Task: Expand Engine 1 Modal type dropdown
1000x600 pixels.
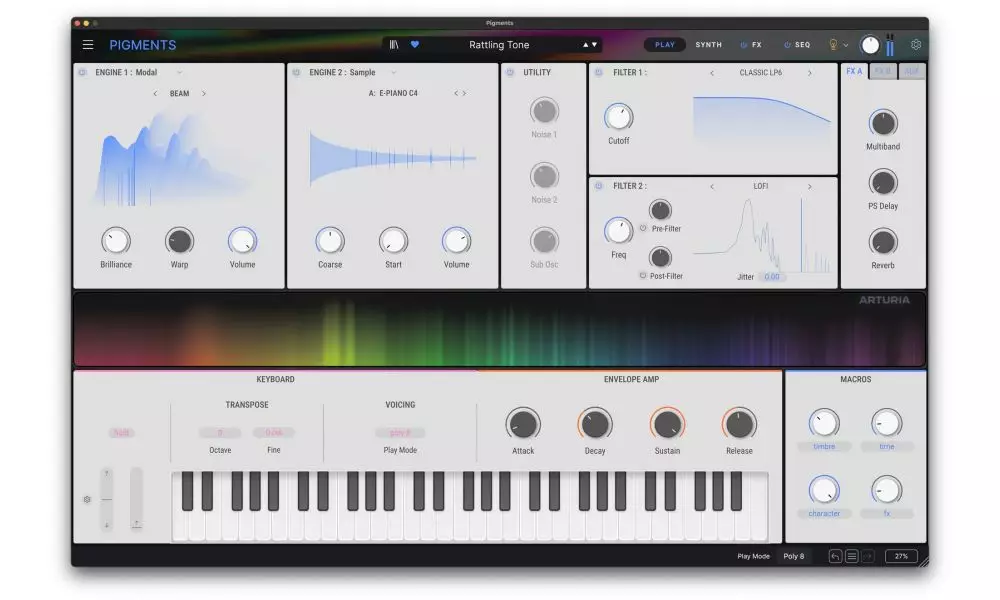Action: pos(179,73)
